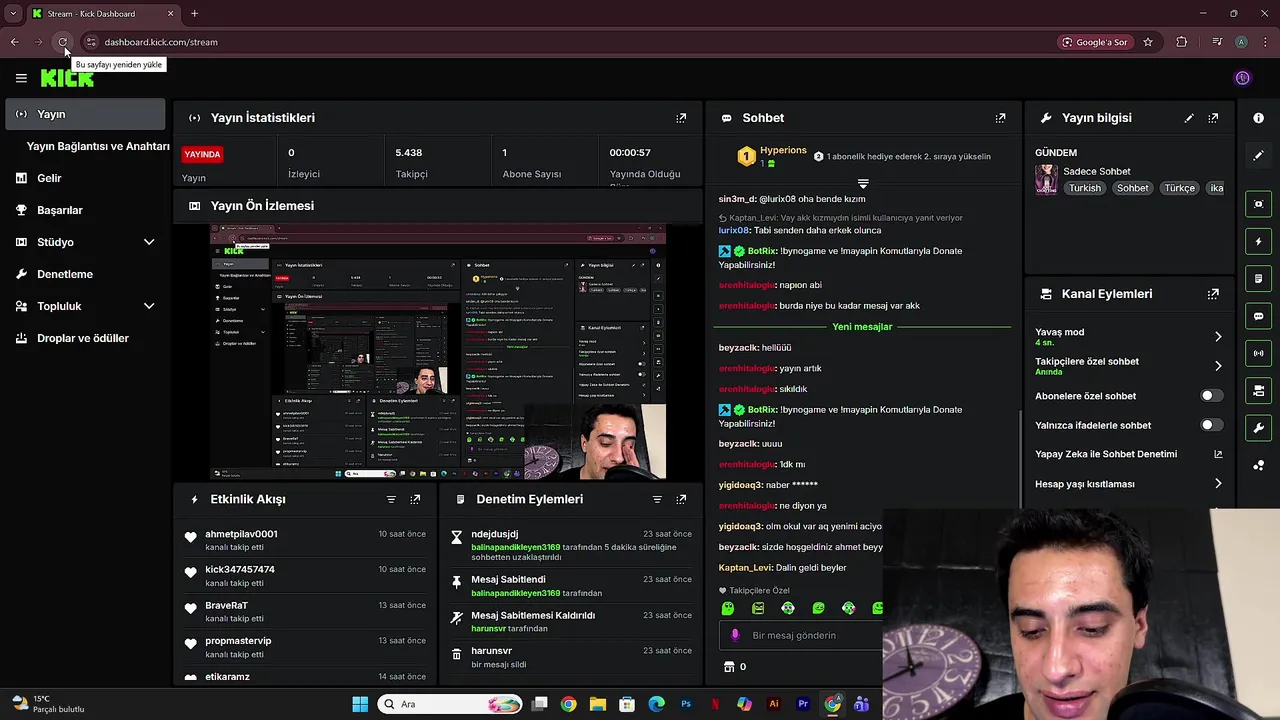Enable Abonelere özel sohbet switch

pos(1211,396)
